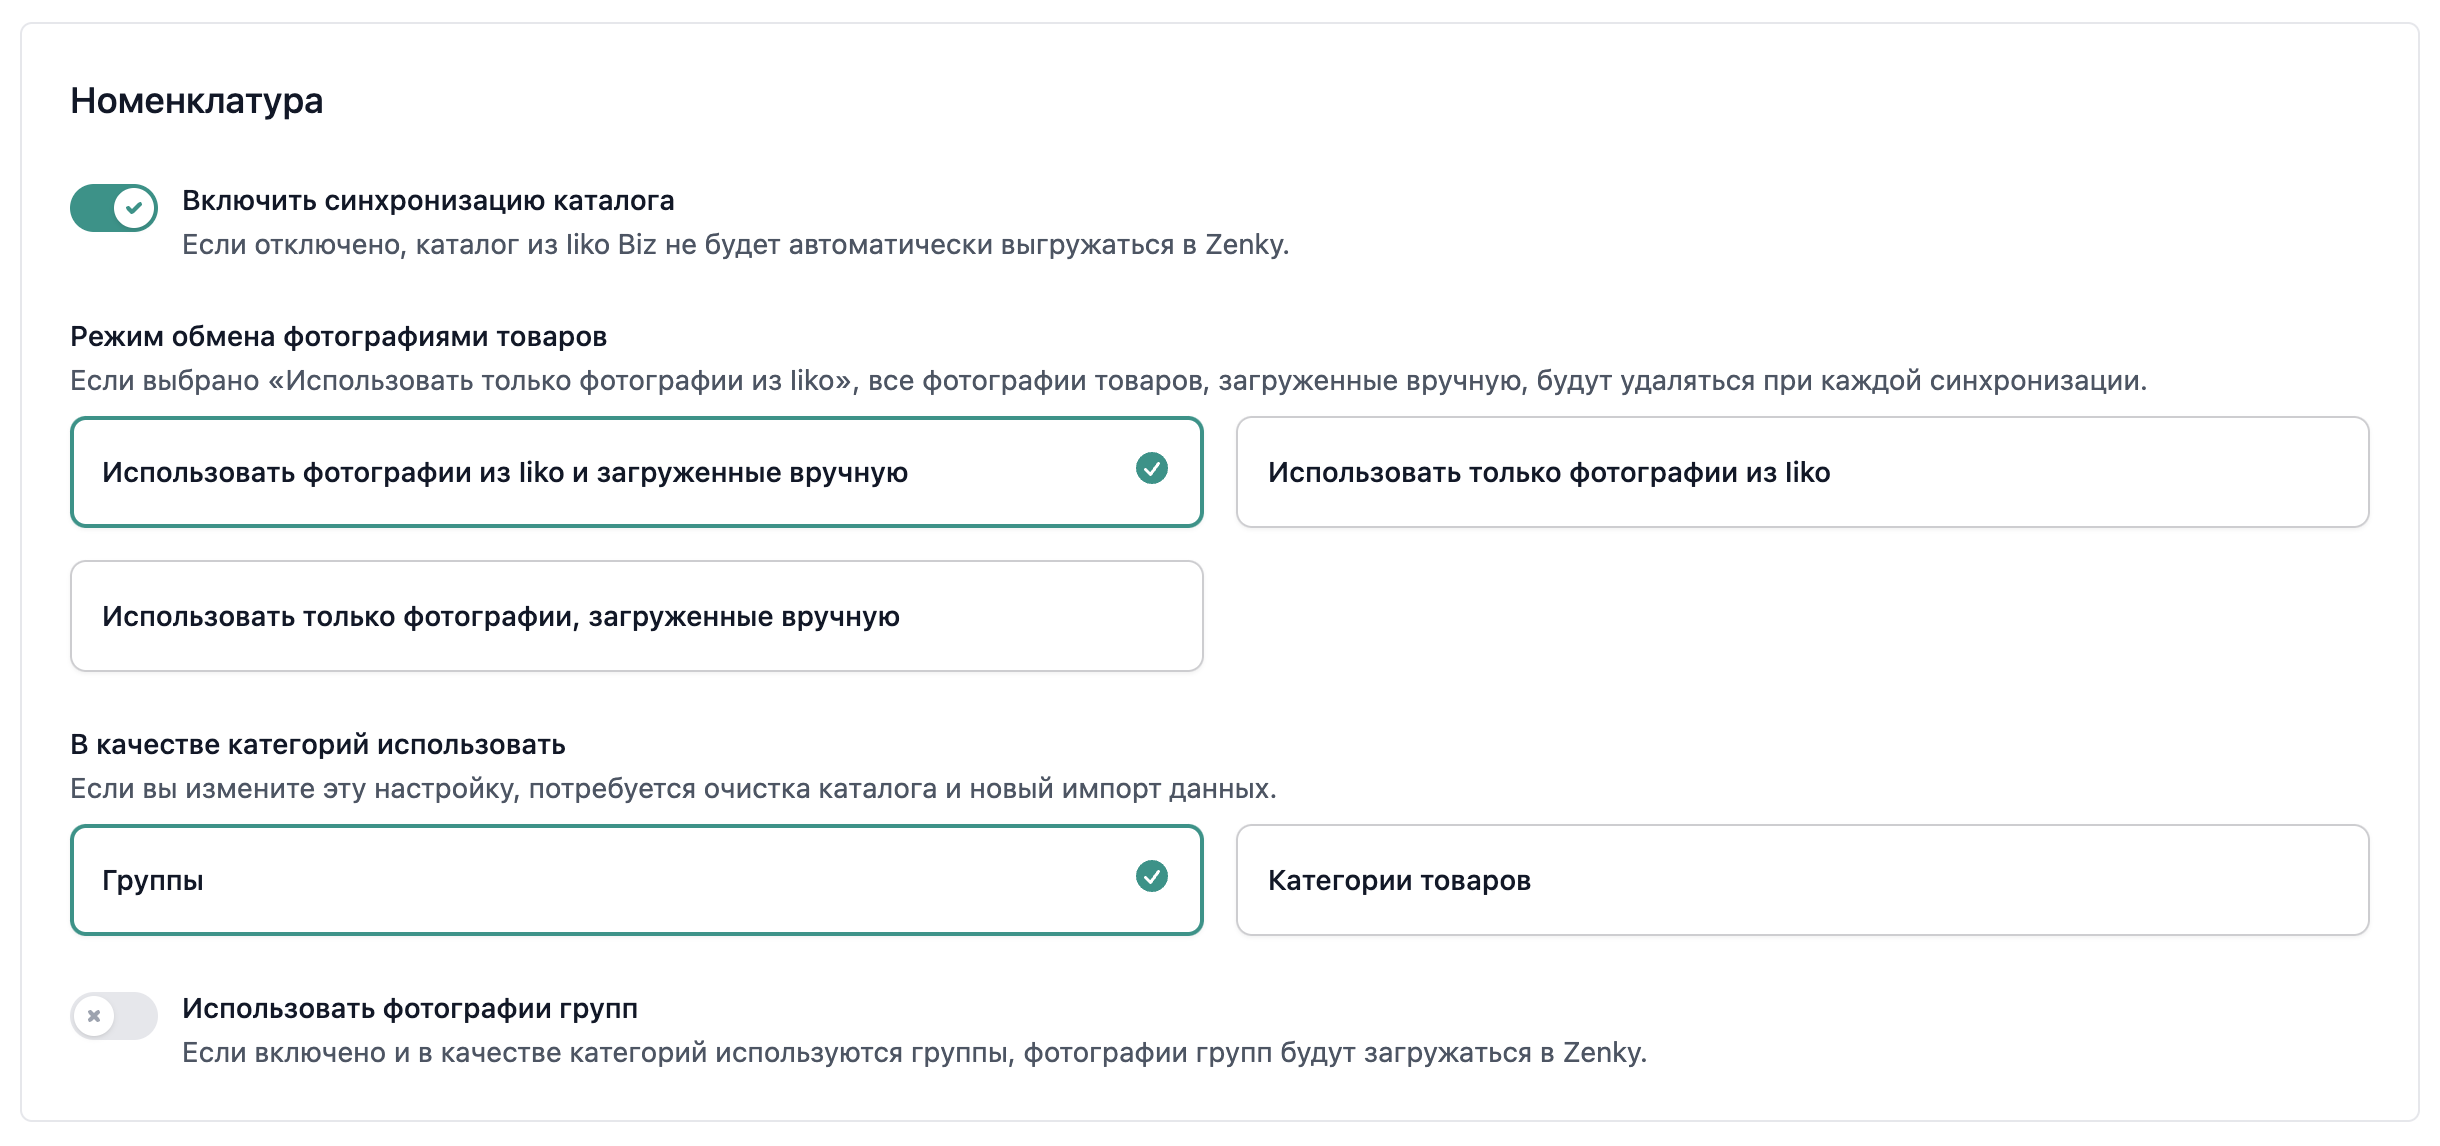Click "Режим обмена фотографиями товаров" title

(338, 337)
